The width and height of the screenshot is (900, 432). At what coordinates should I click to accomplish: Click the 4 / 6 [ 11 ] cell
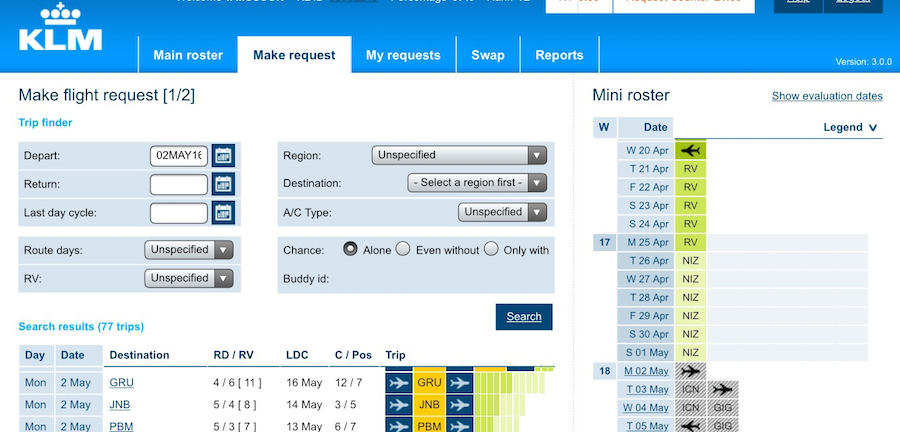(238, 382)
